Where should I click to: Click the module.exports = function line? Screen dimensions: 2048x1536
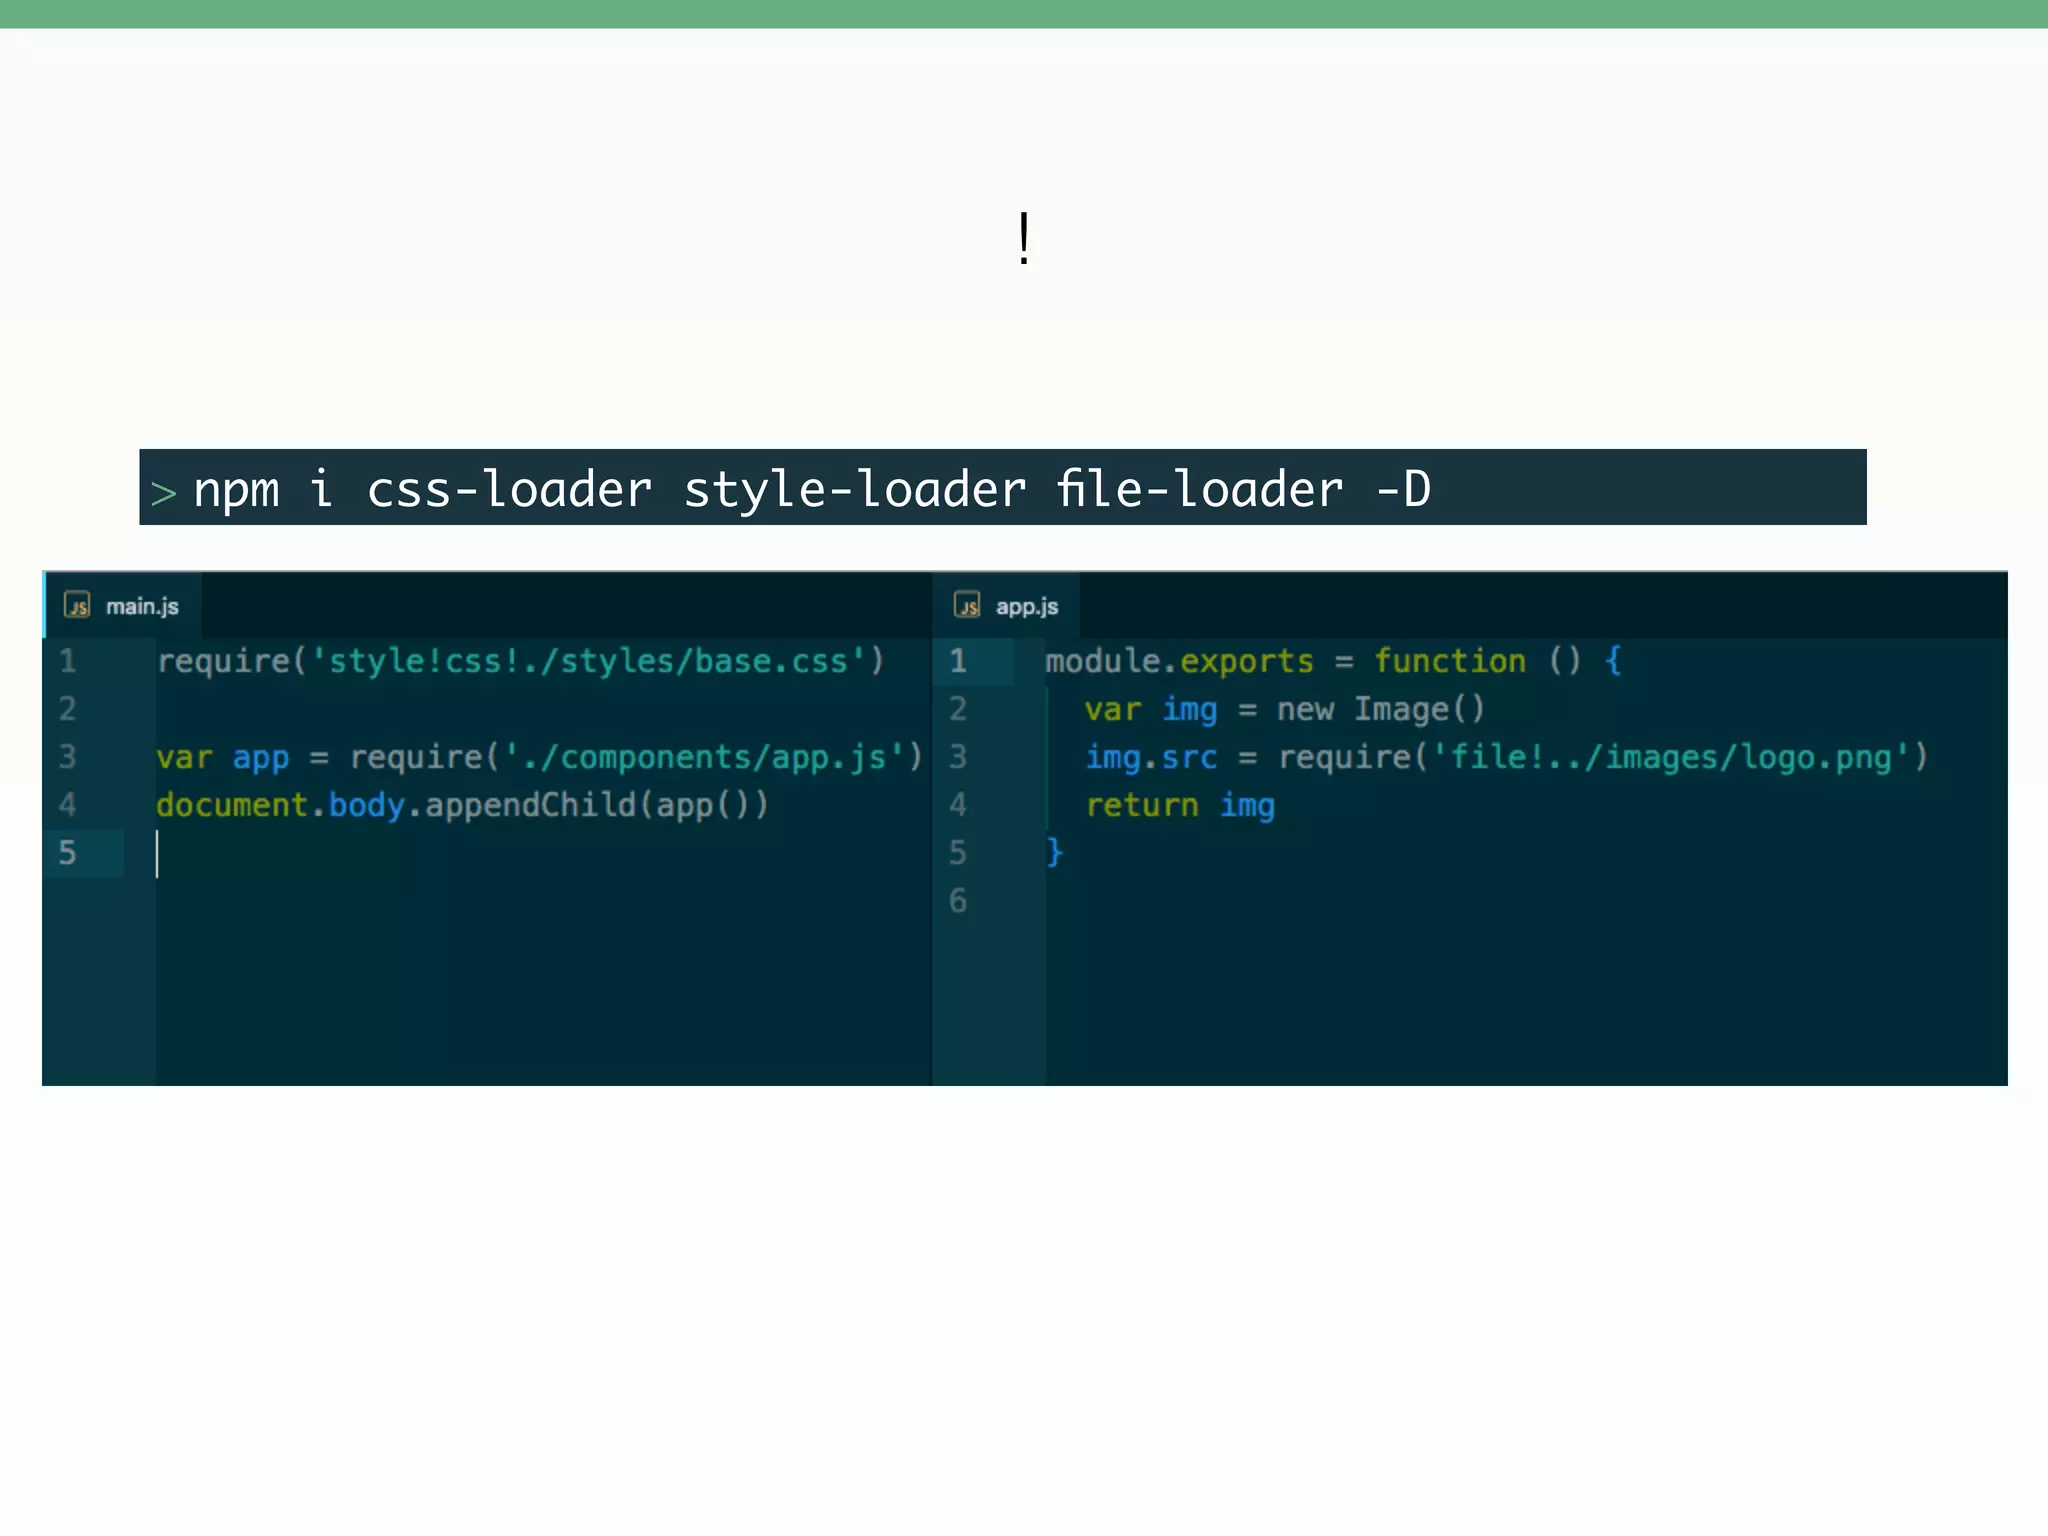(1333, 661)
